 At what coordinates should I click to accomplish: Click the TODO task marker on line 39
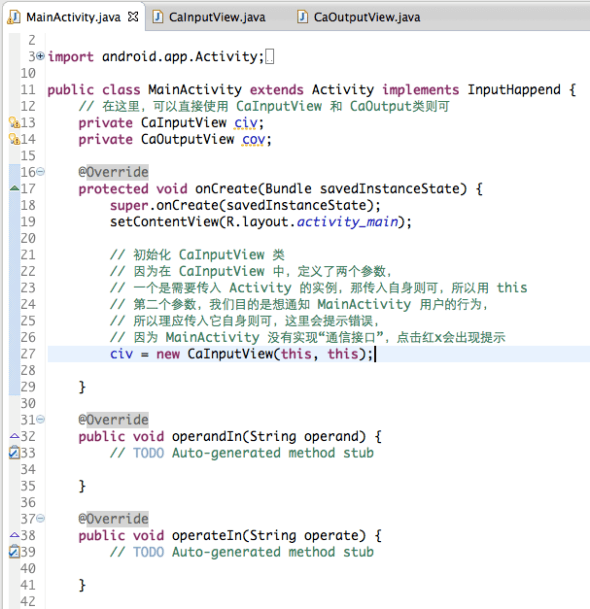(x=14, y=552)
